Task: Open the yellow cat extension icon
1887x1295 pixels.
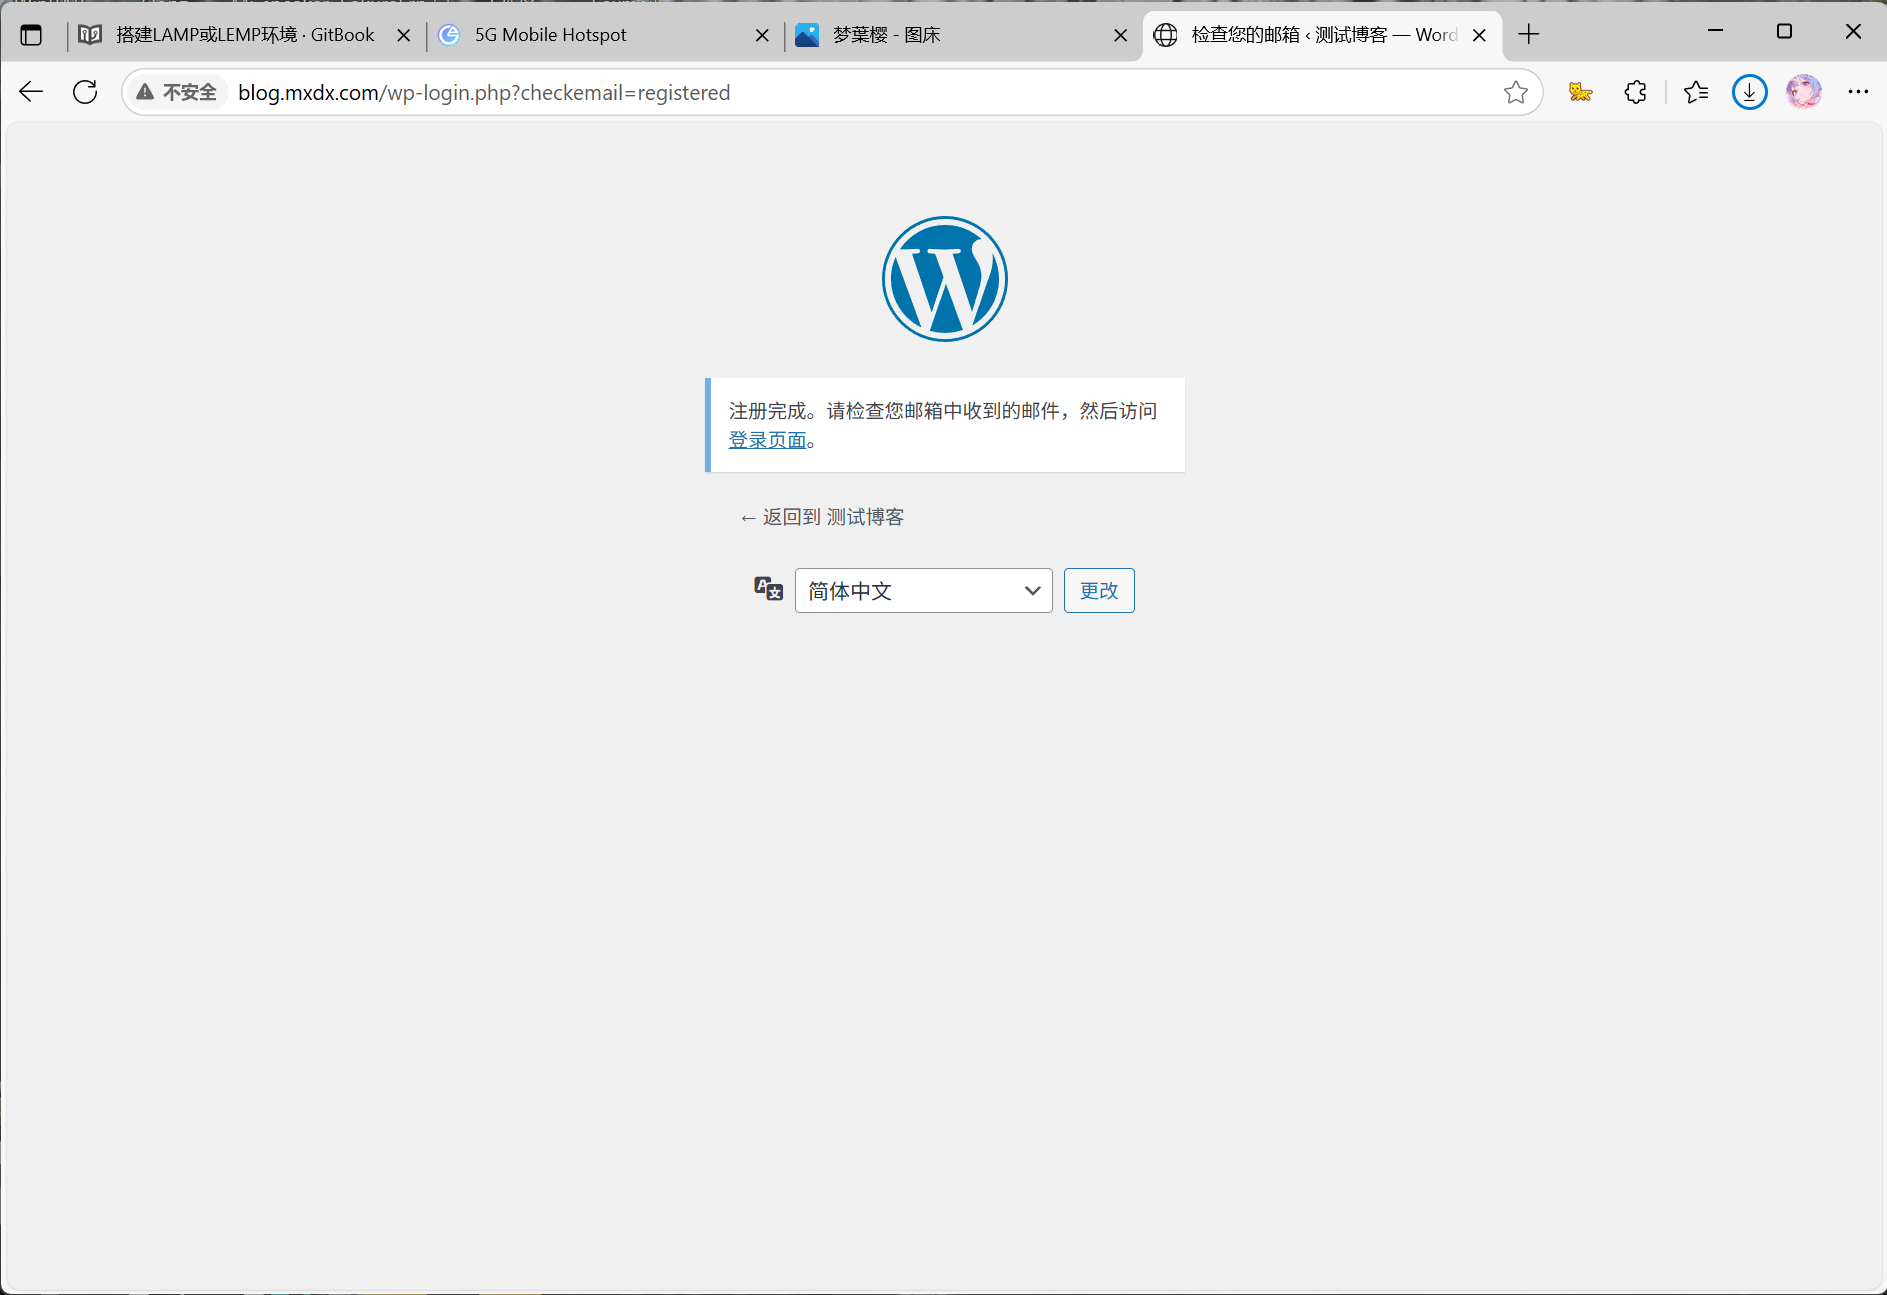Action: [1580, 92]
